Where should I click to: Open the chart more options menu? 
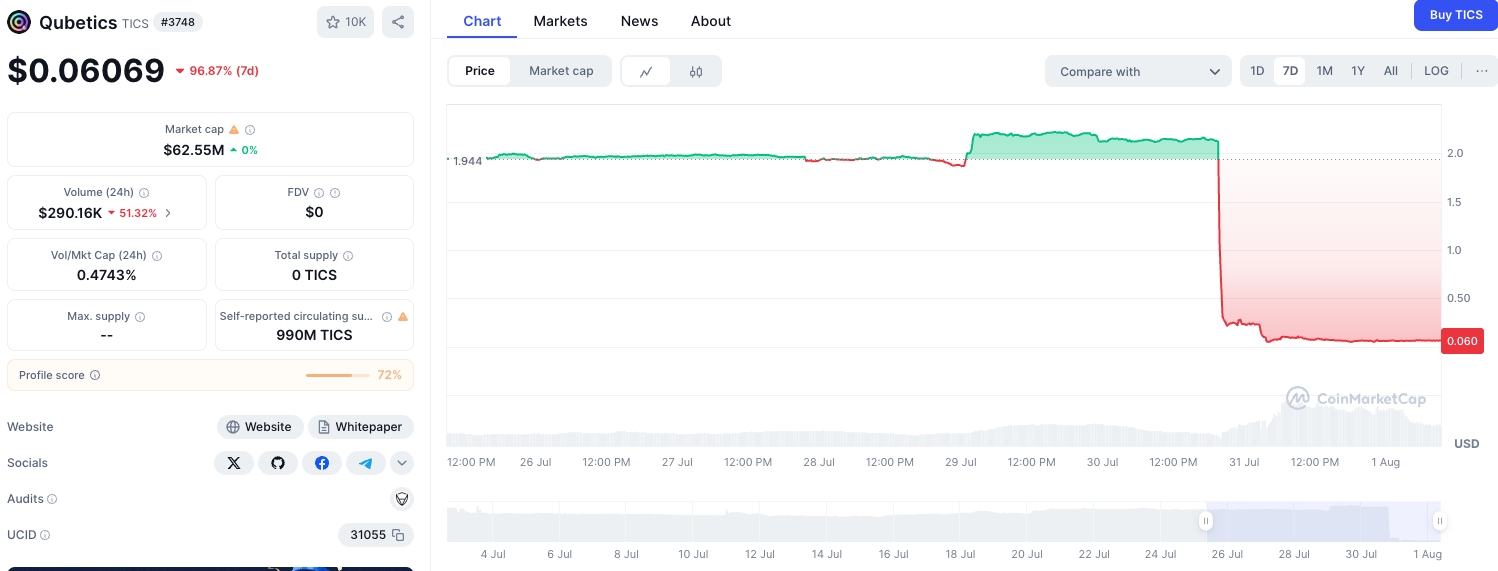1481,71
